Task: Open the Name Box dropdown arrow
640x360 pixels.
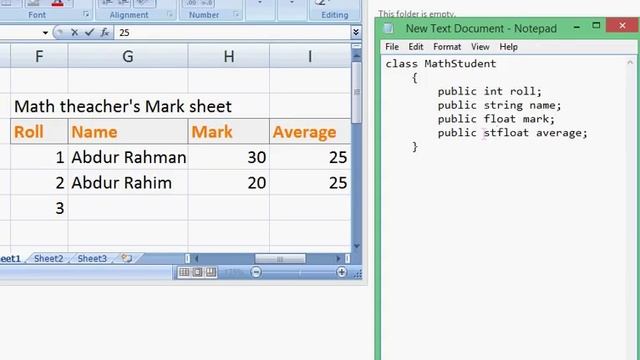Action: (x=45, y=33)
